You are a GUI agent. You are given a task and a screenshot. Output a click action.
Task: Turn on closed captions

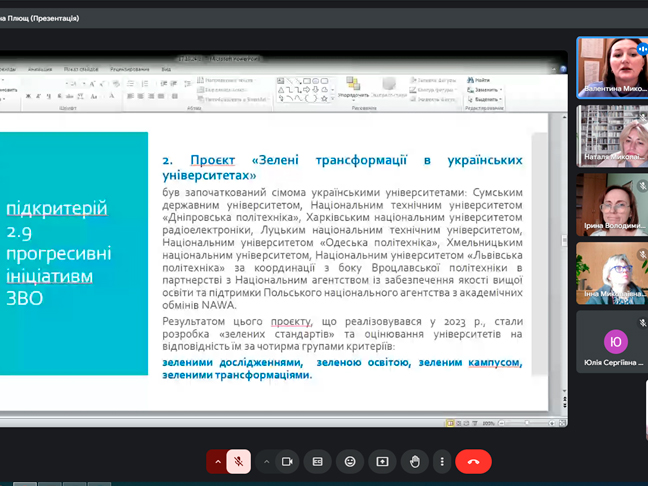(318, 461)
